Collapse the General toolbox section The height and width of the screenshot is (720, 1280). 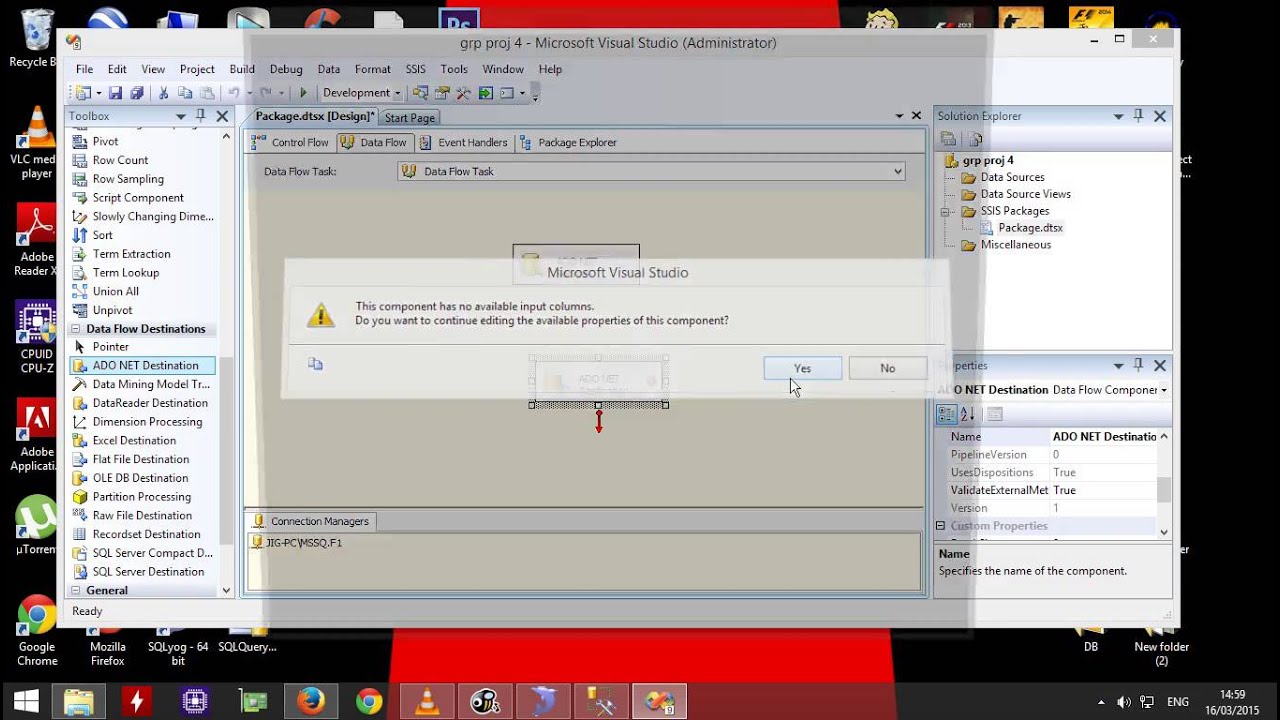(76, 591)
